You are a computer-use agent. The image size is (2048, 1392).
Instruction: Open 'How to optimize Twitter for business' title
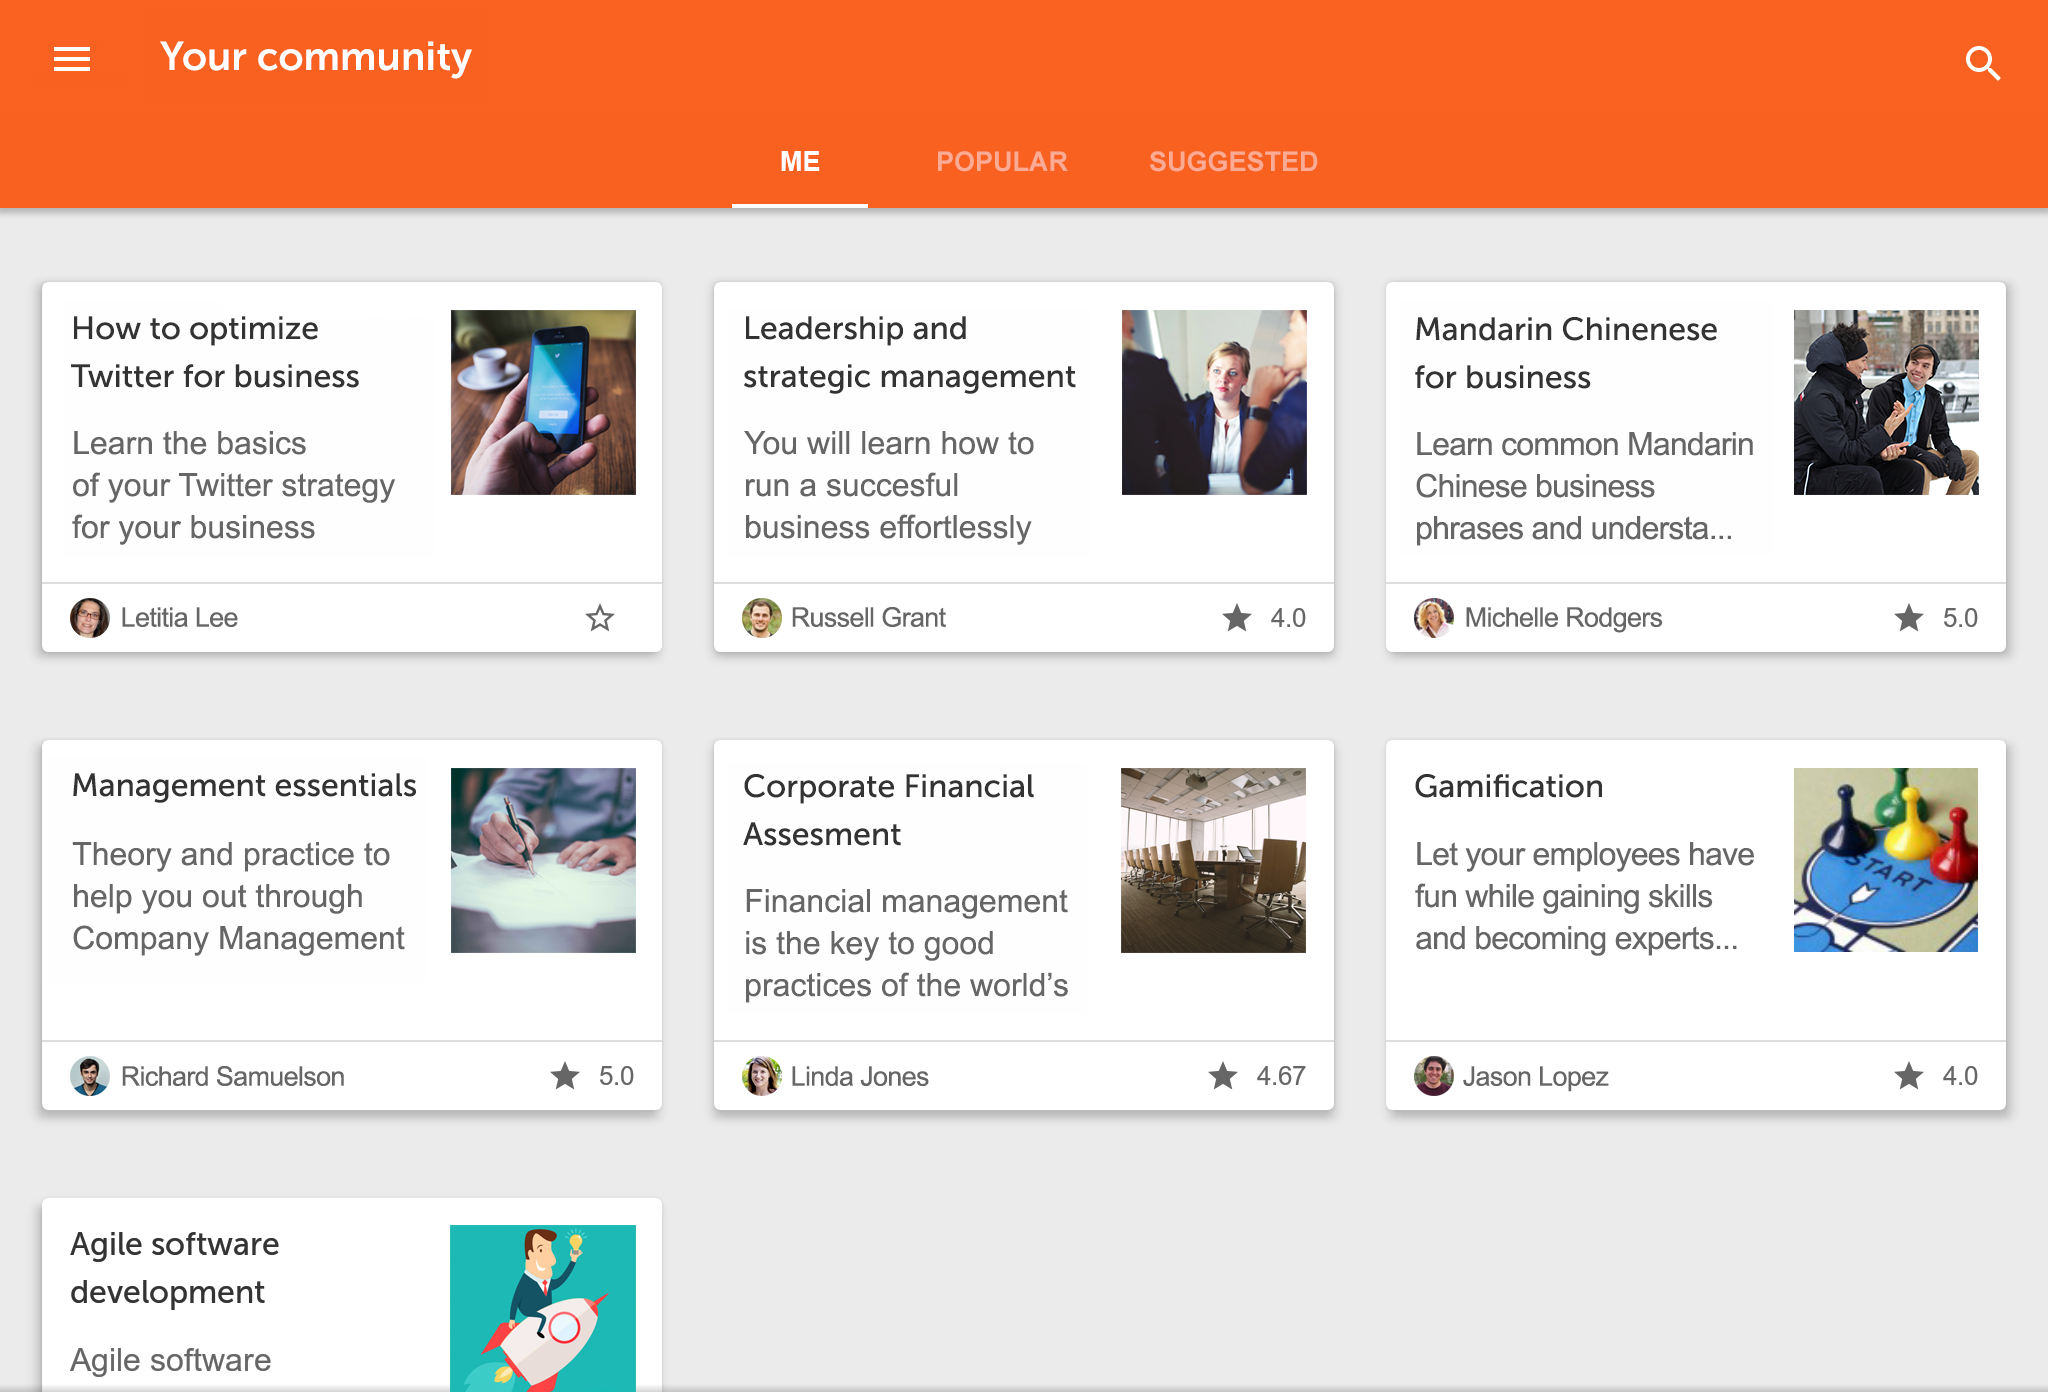pyautogui.click(x=215, y=352)
